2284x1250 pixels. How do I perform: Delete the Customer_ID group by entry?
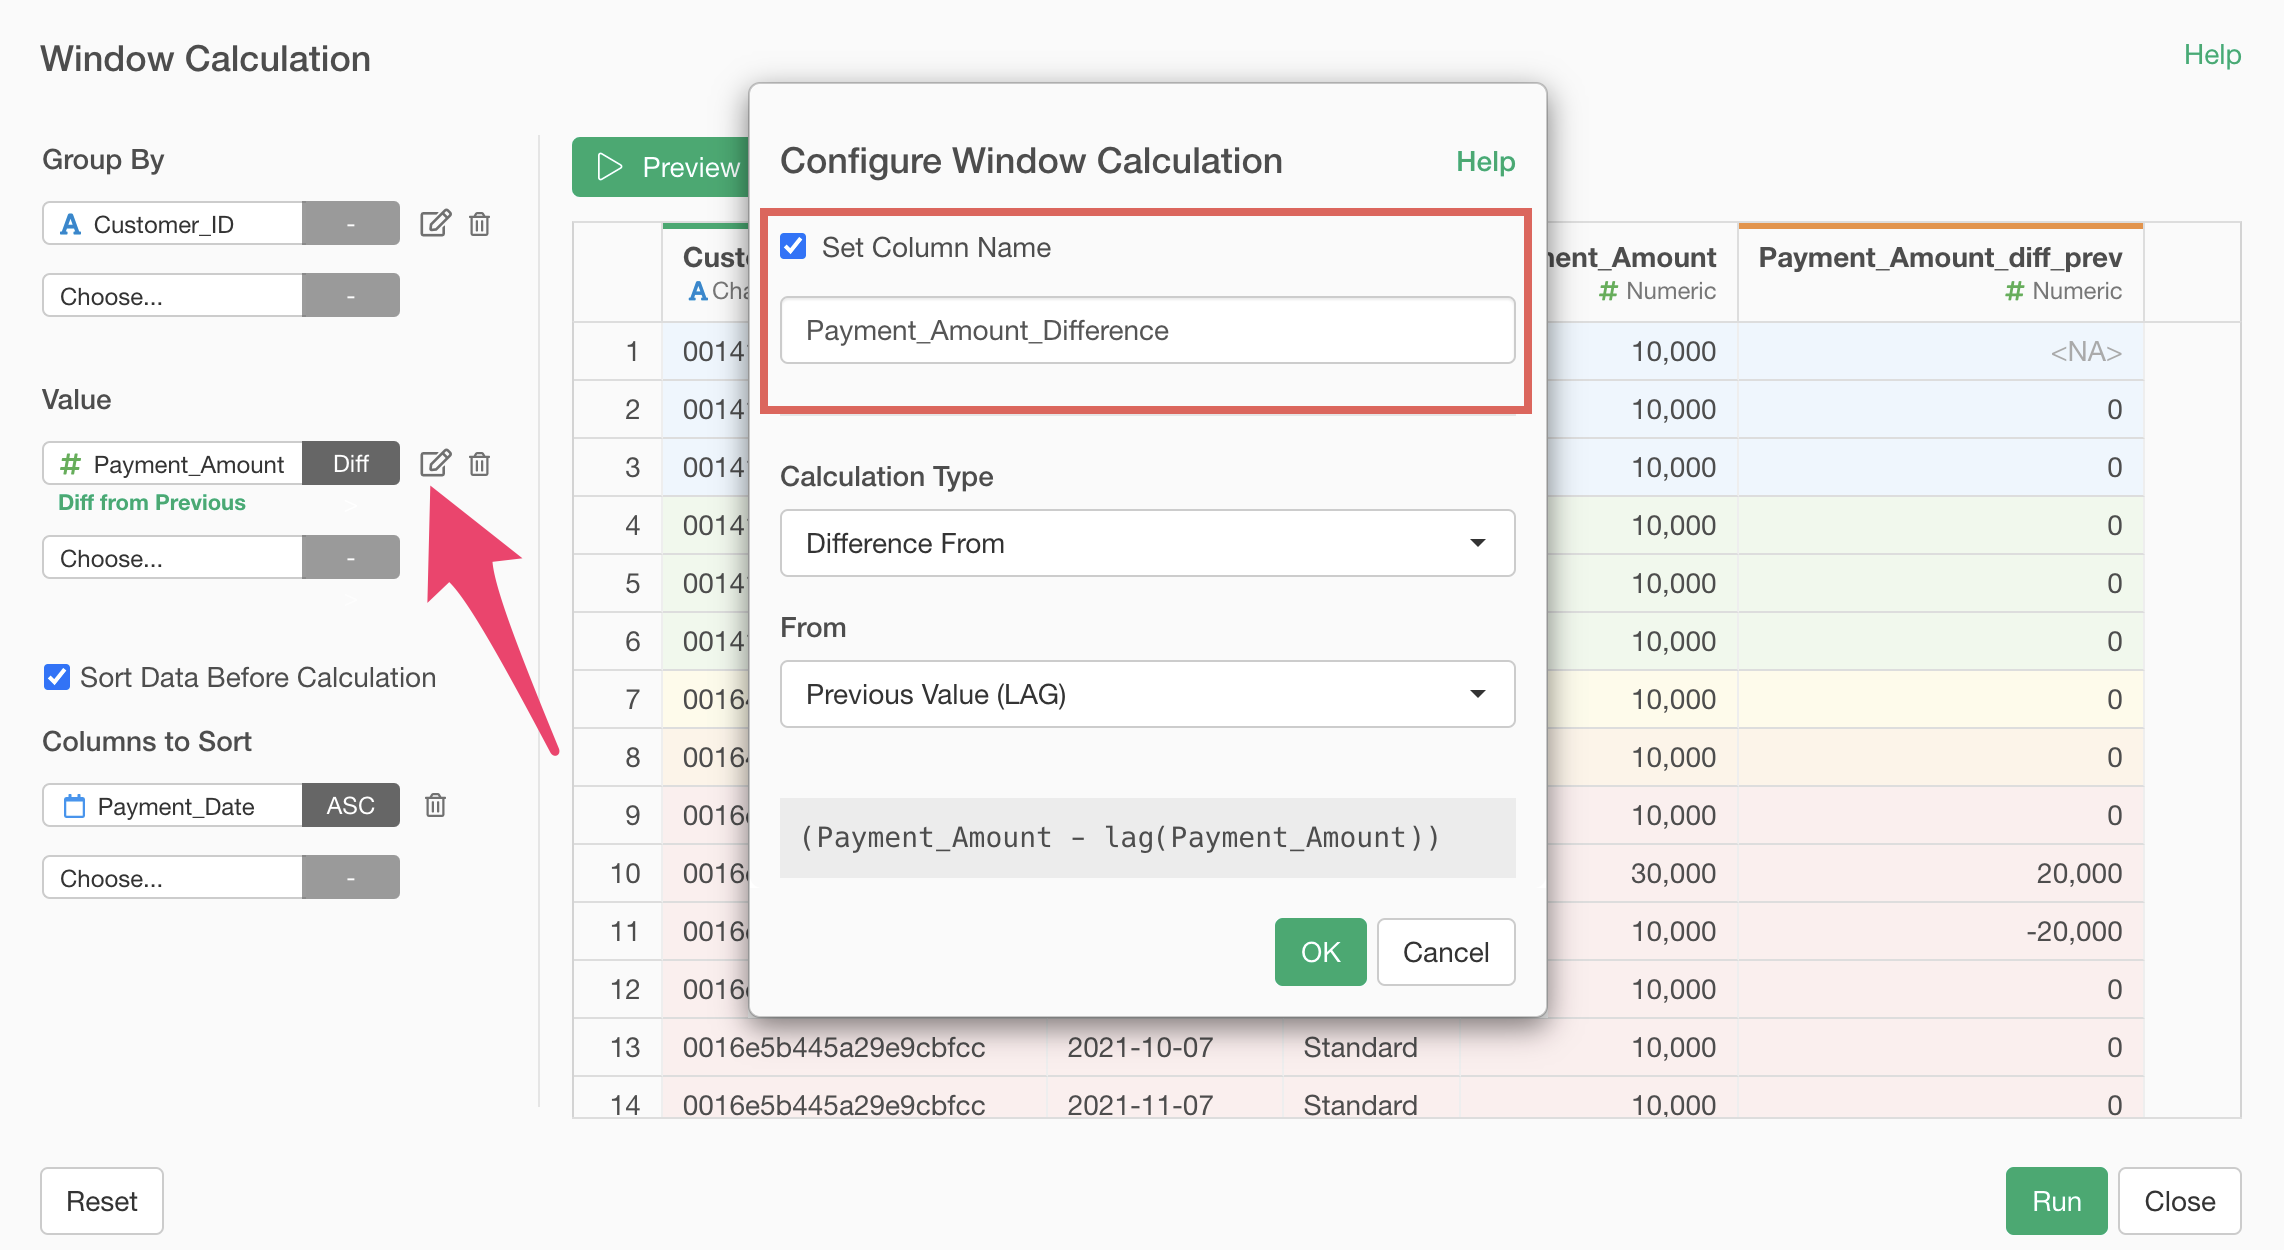pos(480,223)
